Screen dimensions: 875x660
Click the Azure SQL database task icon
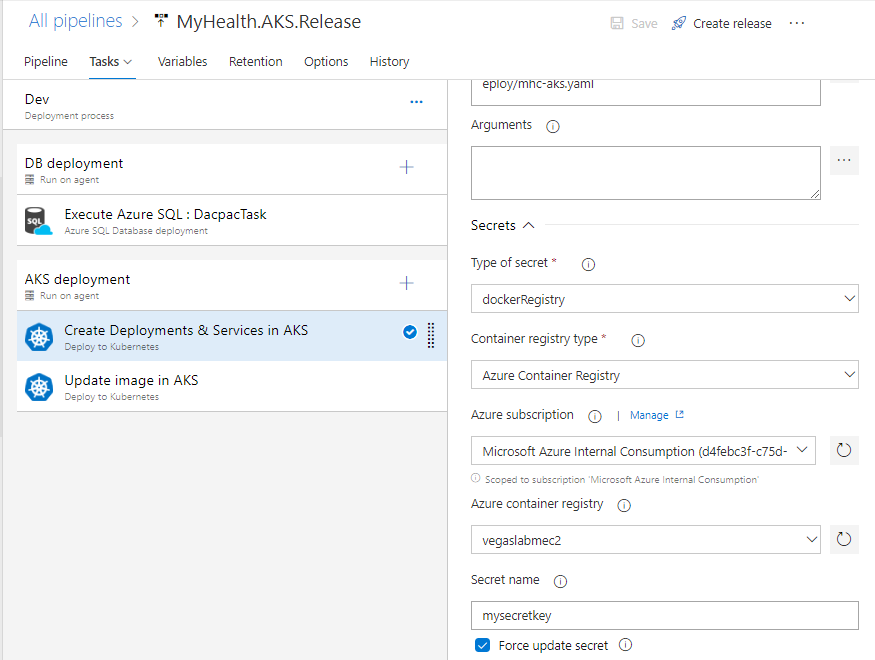(39, 221)
